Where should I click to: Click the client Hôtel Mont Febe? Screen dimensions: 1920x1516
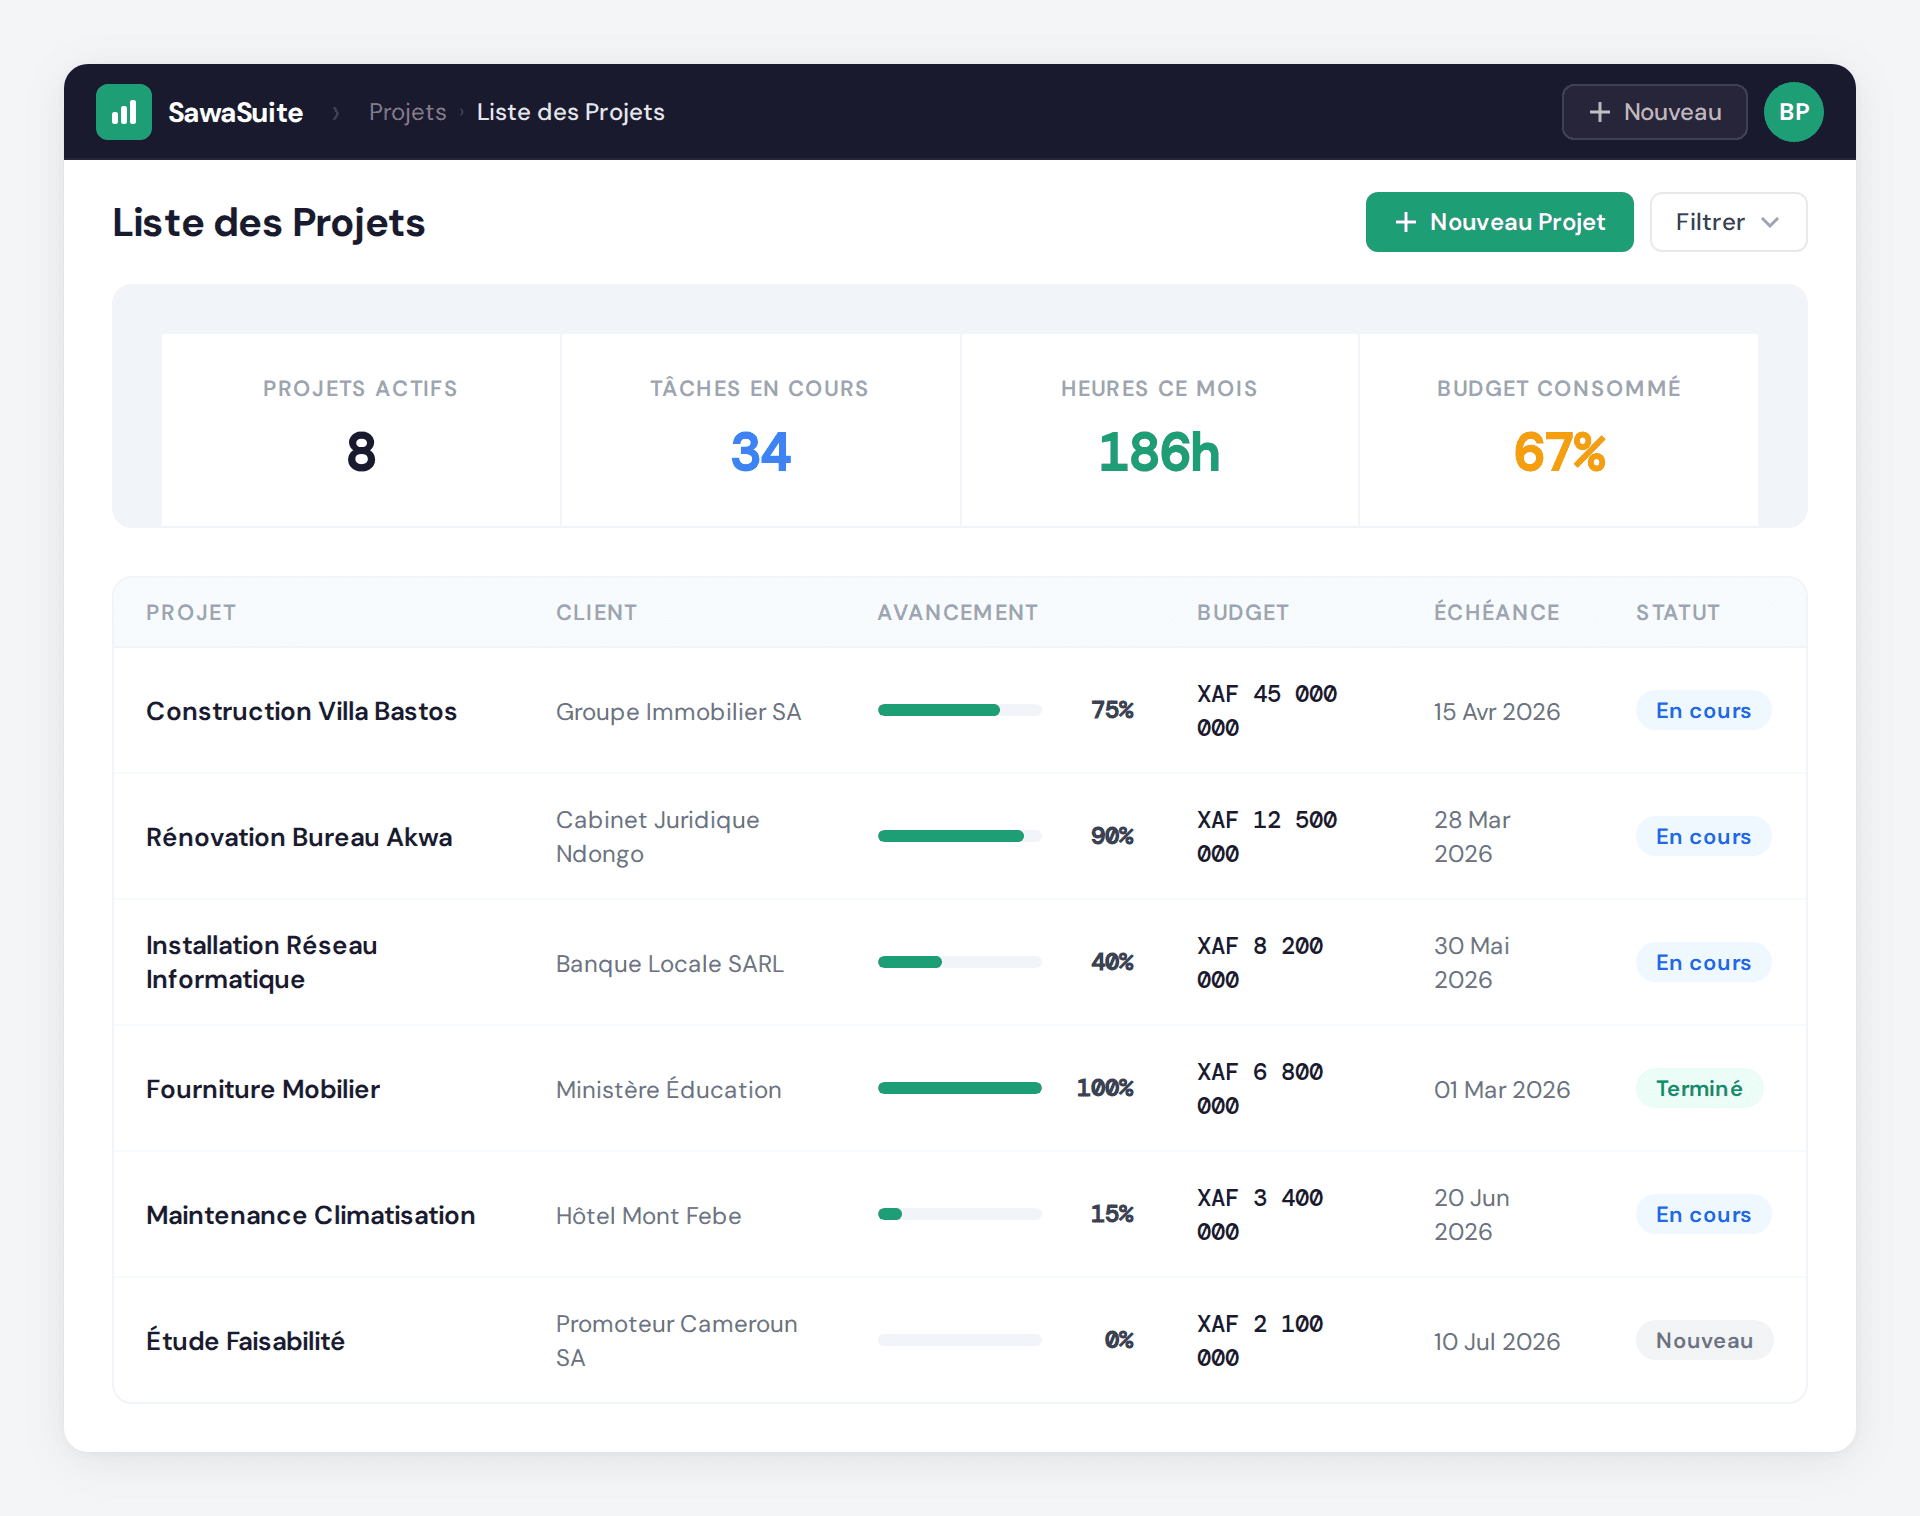pyautogui.click(x=648, y=1215)
